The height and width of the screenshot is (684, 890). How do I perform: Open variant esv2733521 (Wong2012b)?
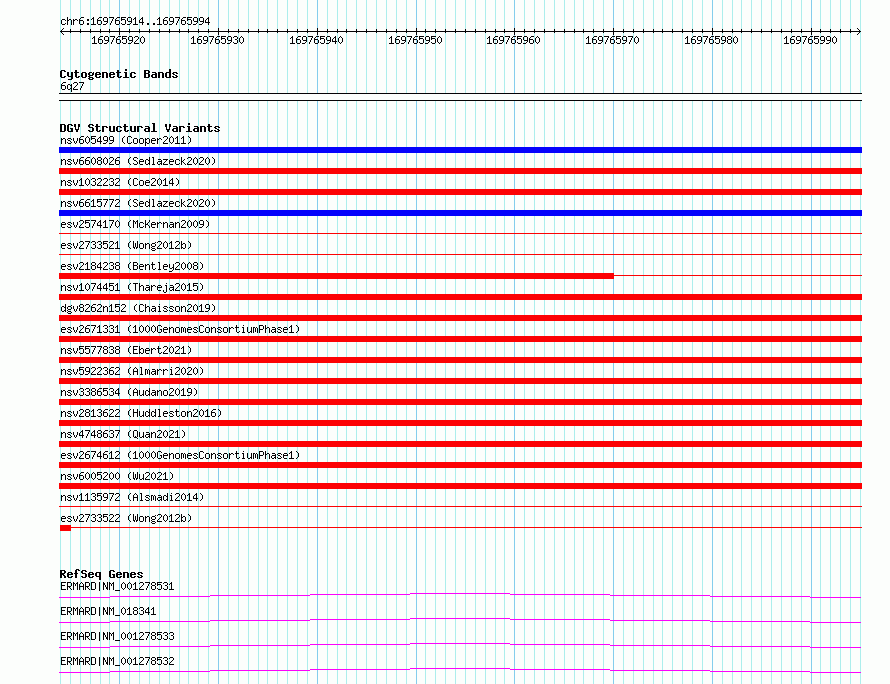click(x=126, y=245)
